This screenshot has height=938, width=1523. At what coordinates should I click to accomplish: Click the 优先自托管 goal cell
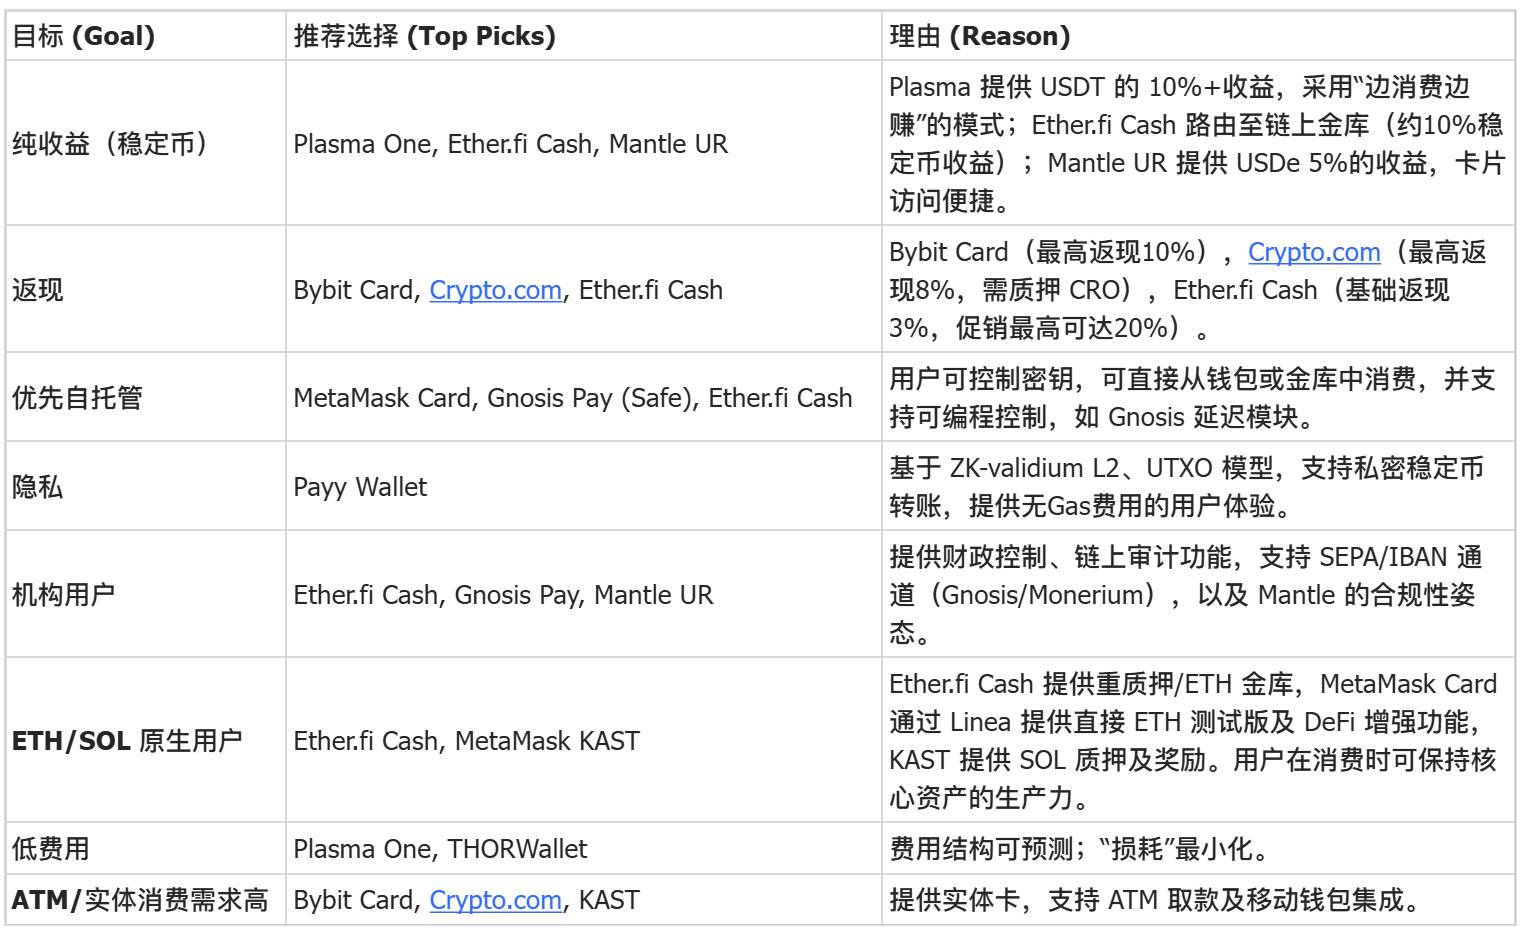point(77,398)
